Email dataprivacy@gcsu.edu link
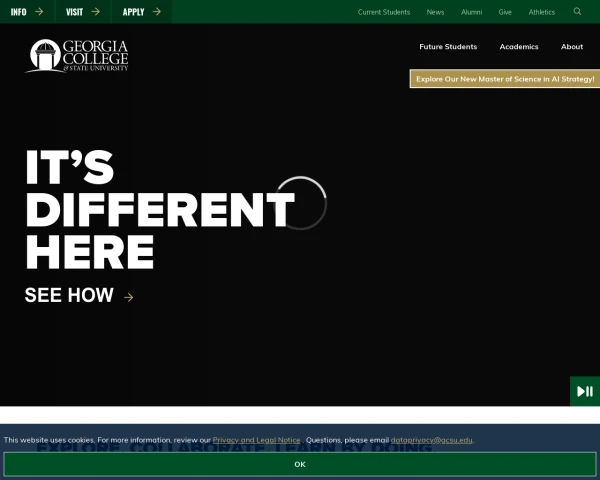Image resolution: width=600 pixels, height=480 pixels. point(431,440)
